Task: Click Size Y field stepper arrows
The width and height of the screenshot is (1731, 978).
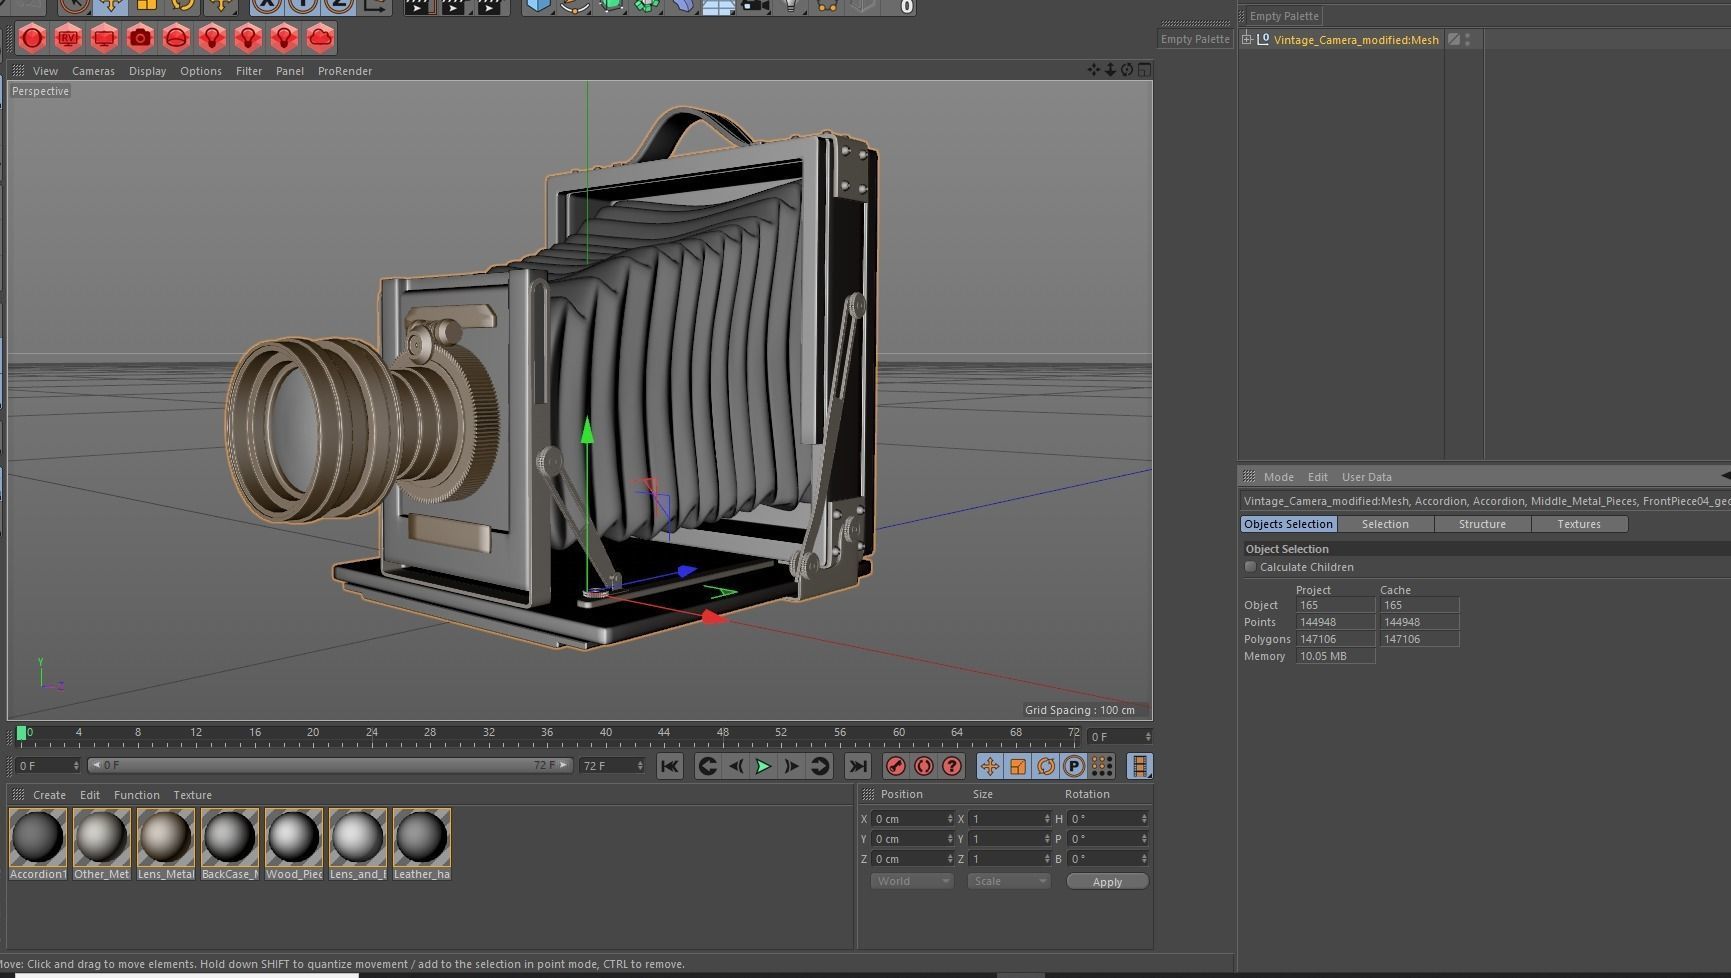Action: click(x=1046, y=839)
